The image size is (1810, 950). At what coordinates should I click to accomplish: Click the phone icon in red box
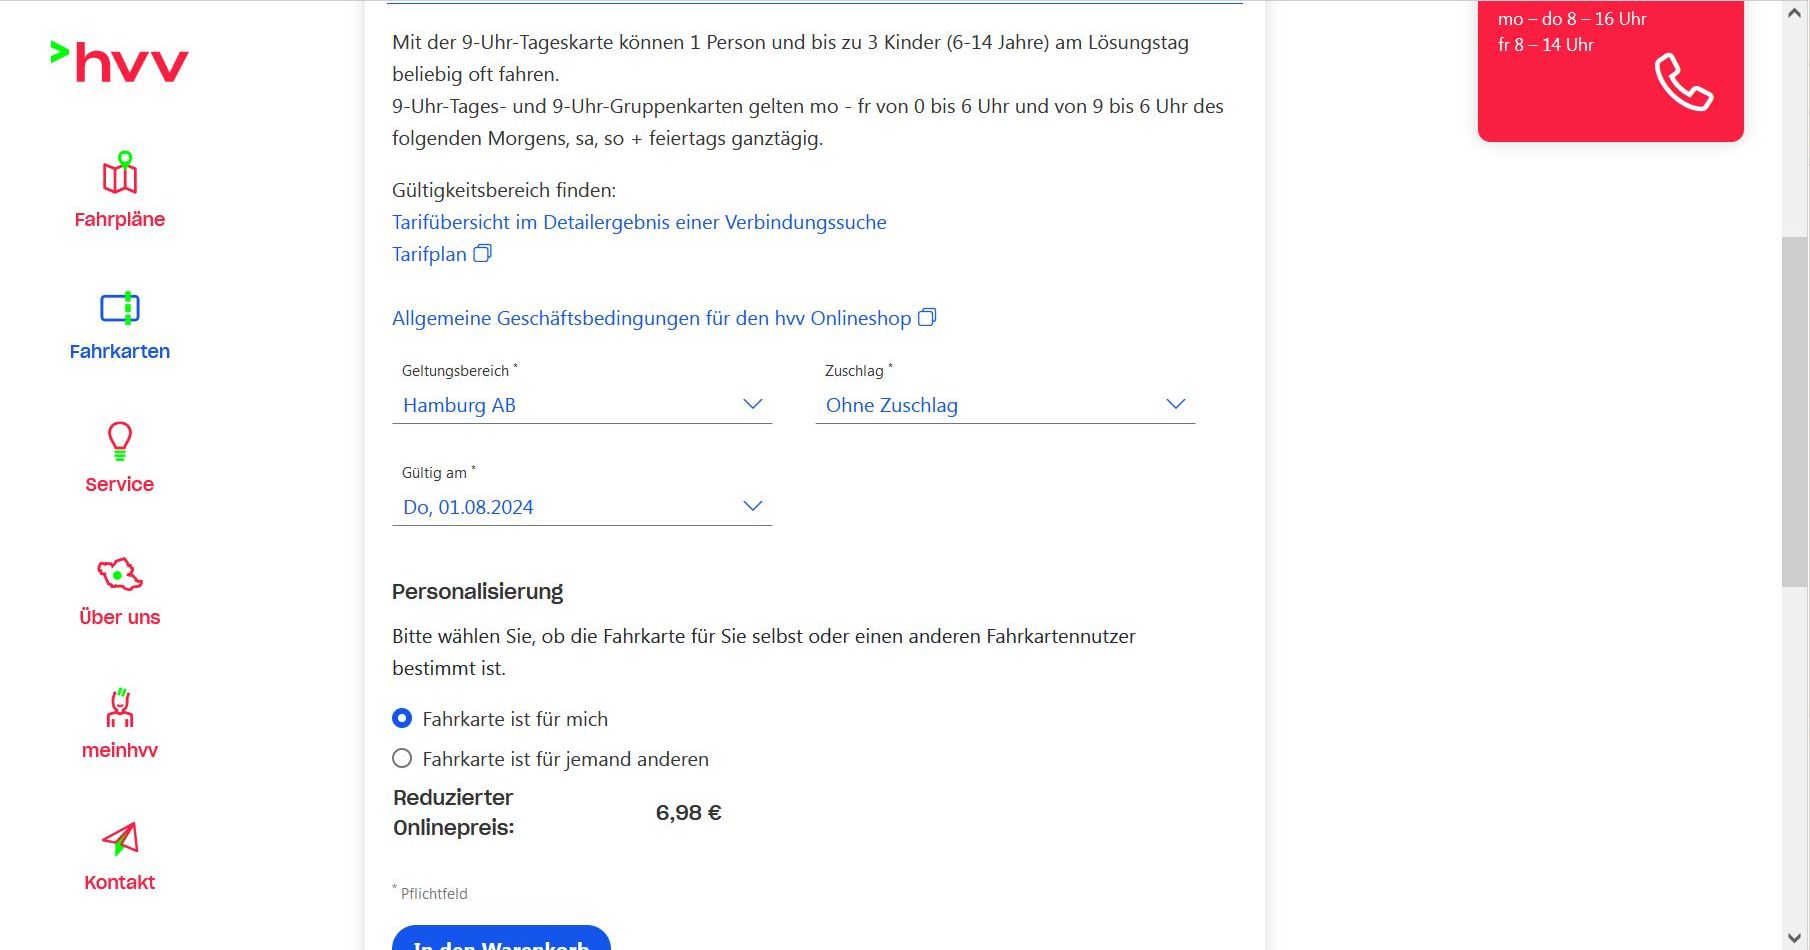pyautogui.click(x=1683, y=82)
